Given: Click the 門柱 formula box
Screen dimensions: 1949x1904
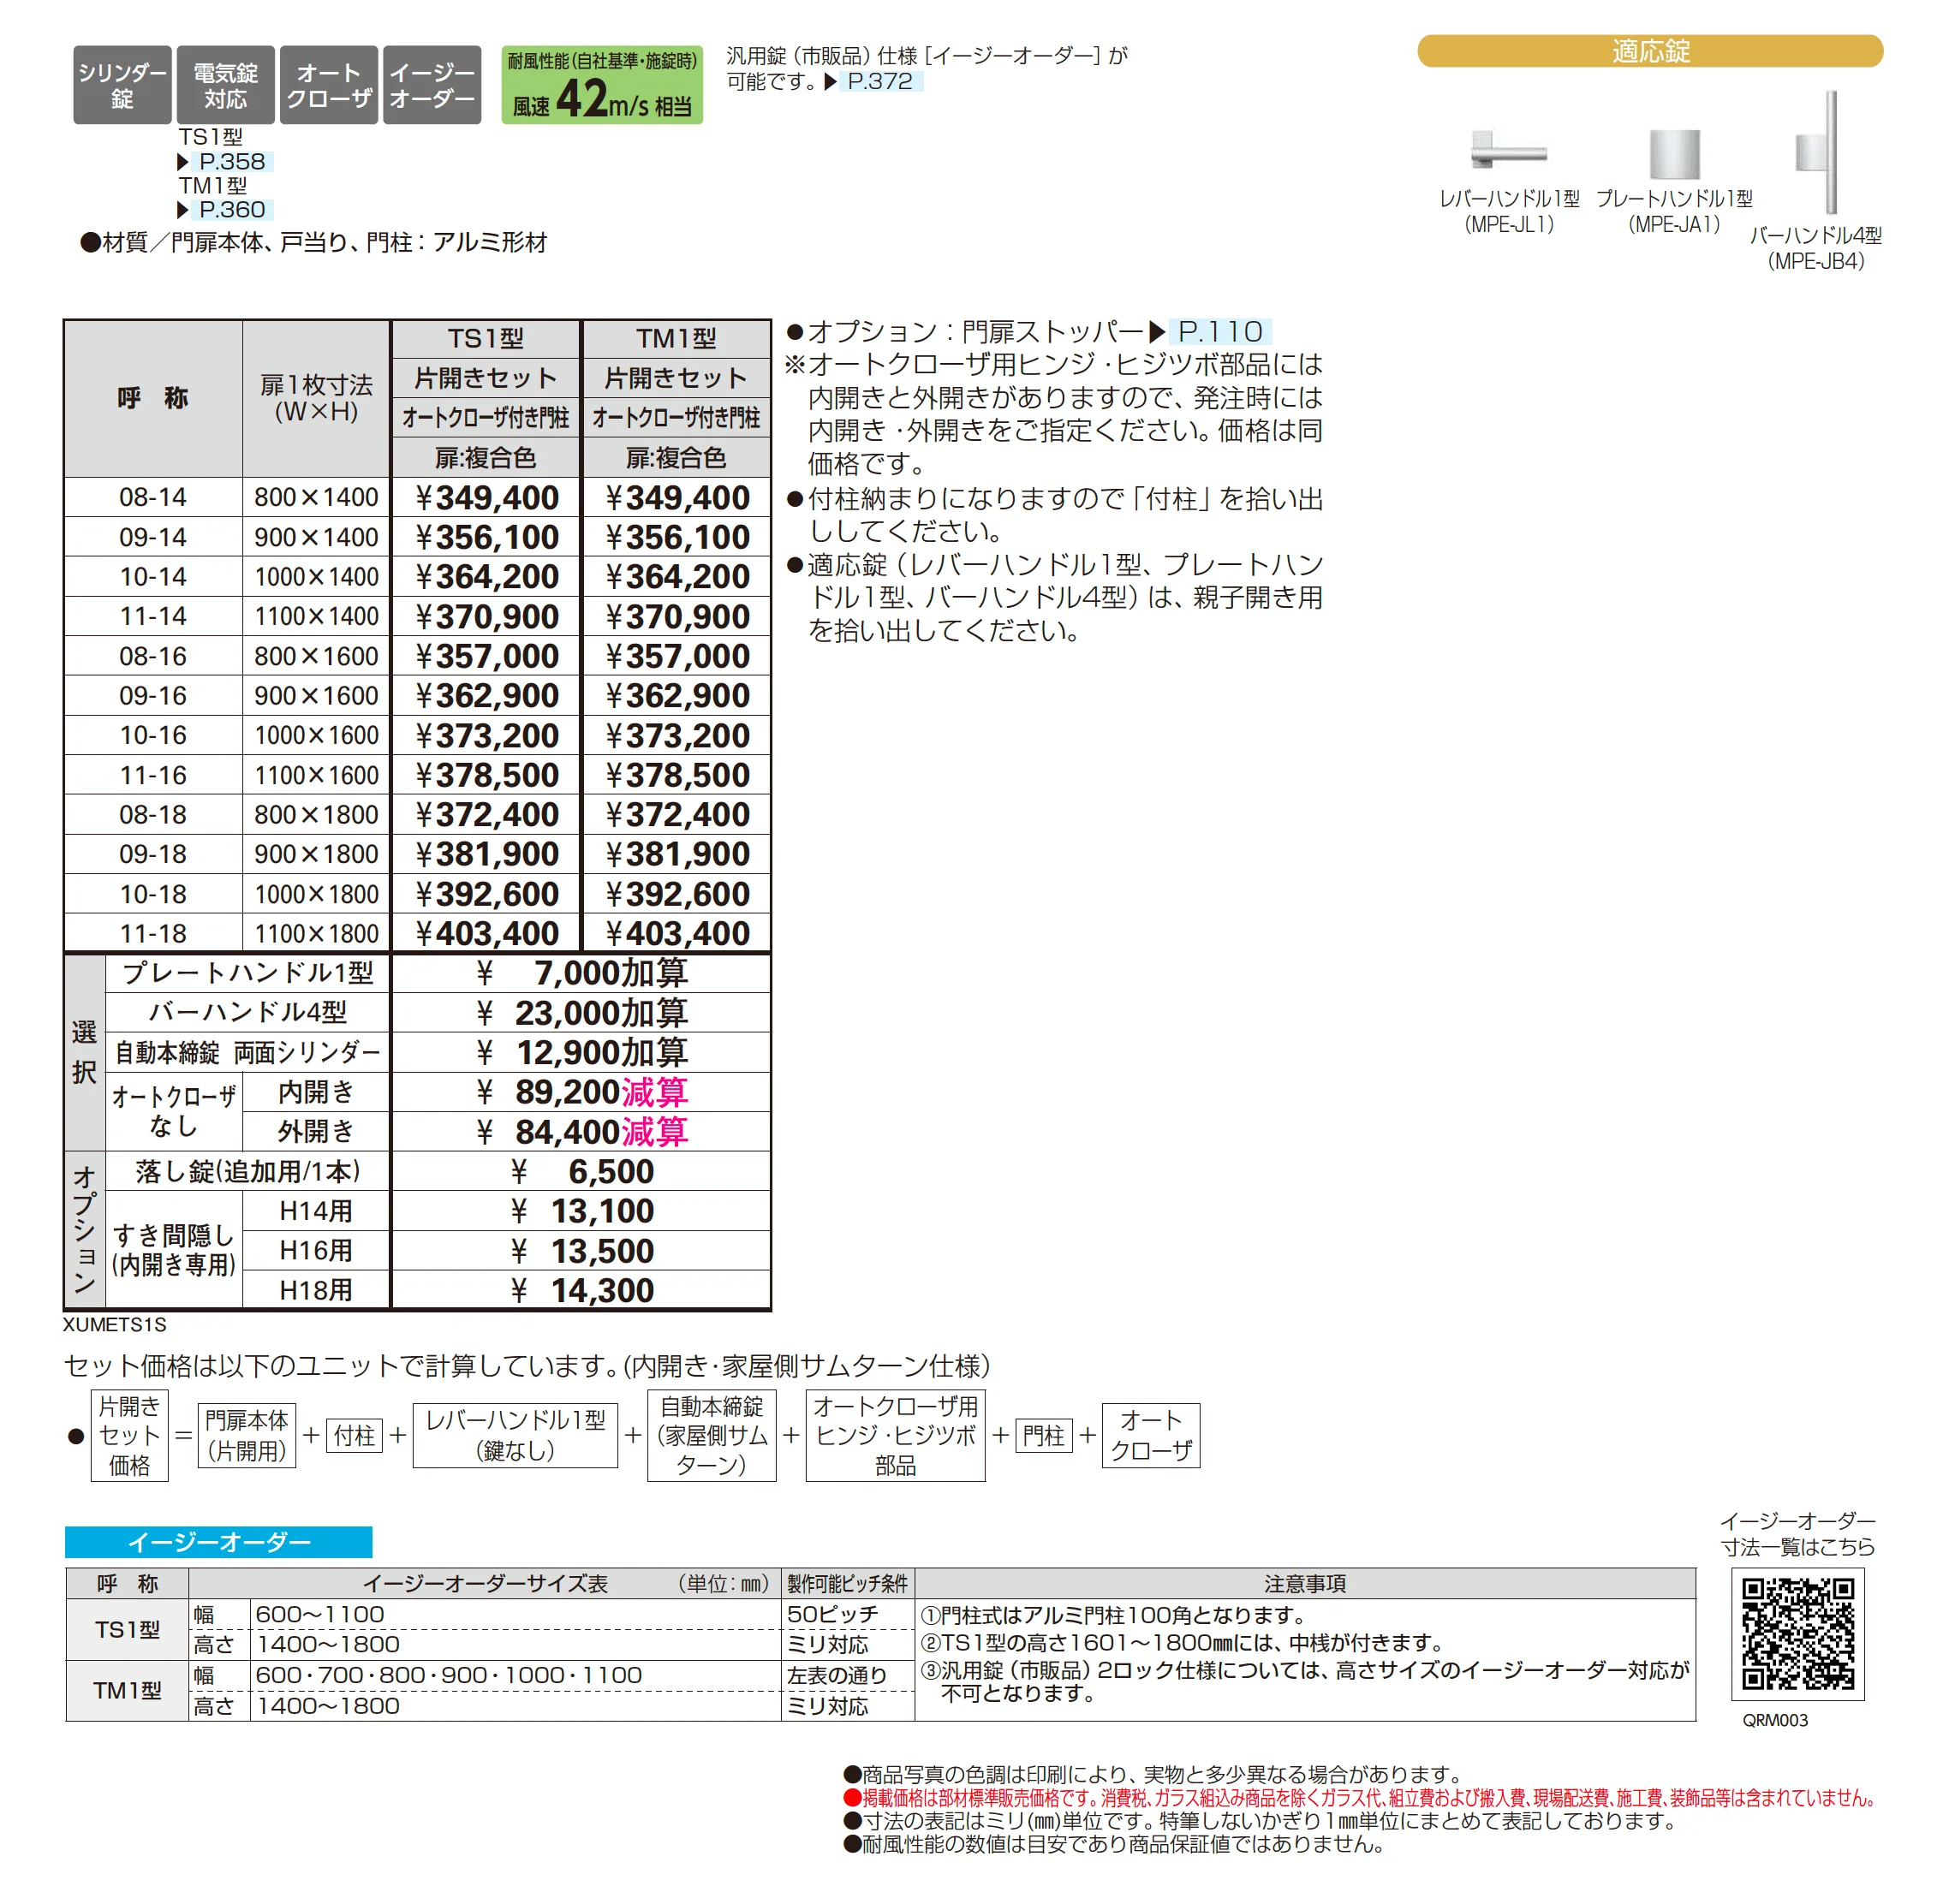Looking at the screenshot, I should pos(1044,1436).
